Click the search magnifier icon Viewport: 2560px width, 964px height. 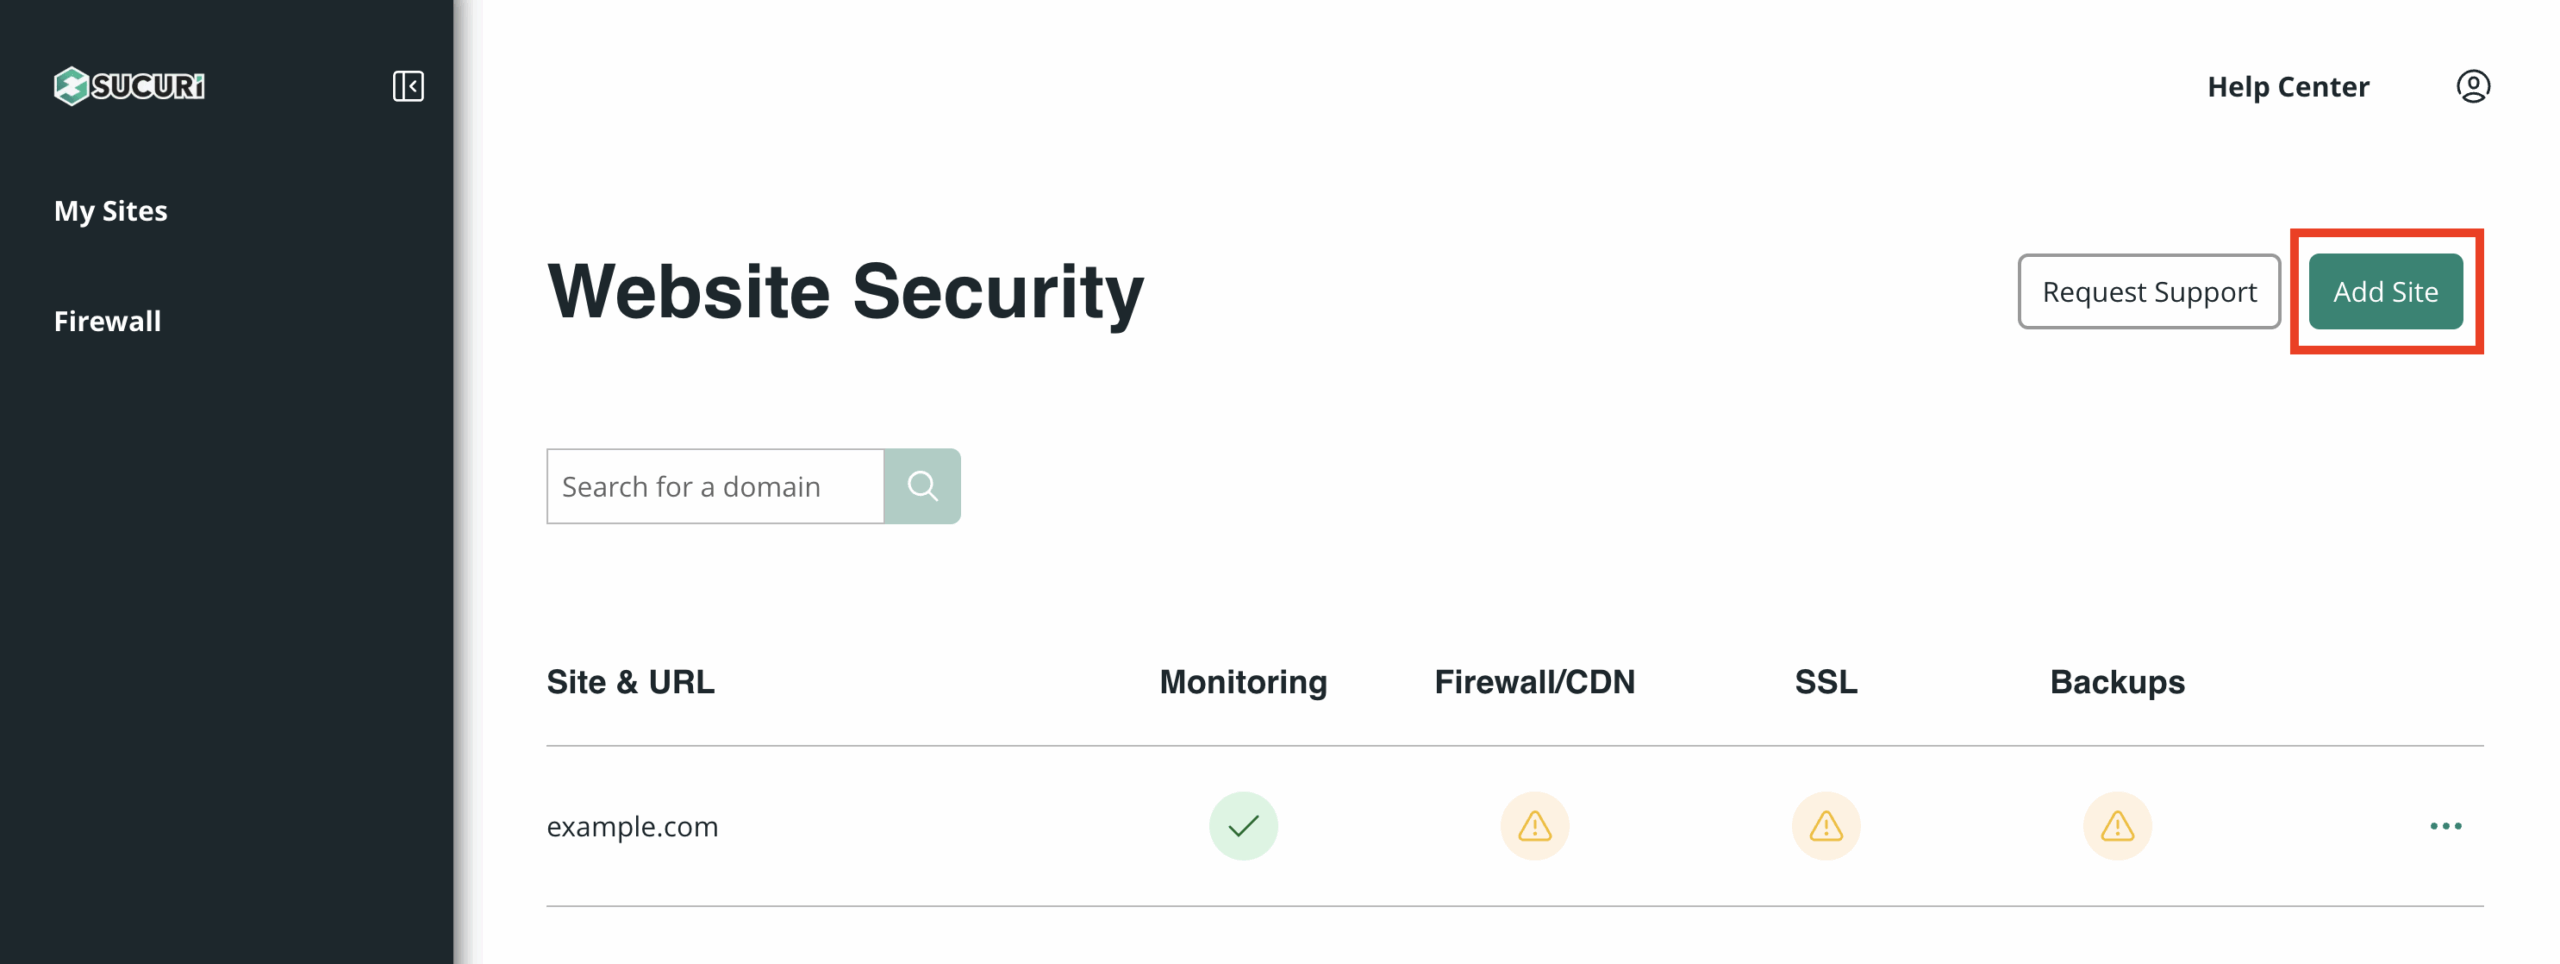coord(922,486)
